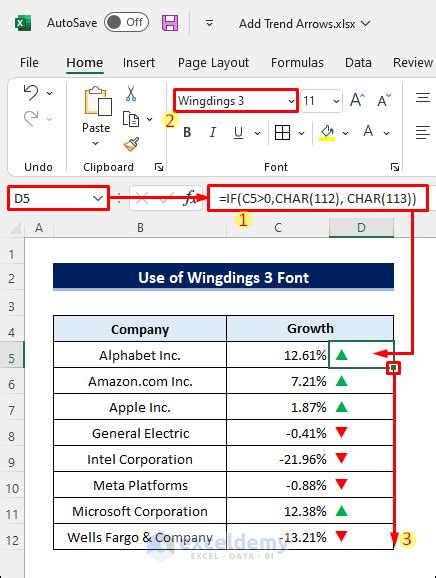The width and height of the screenshot is (436, 578).
Task: Select the 7.21% growth cell
Action: [278, 382]
